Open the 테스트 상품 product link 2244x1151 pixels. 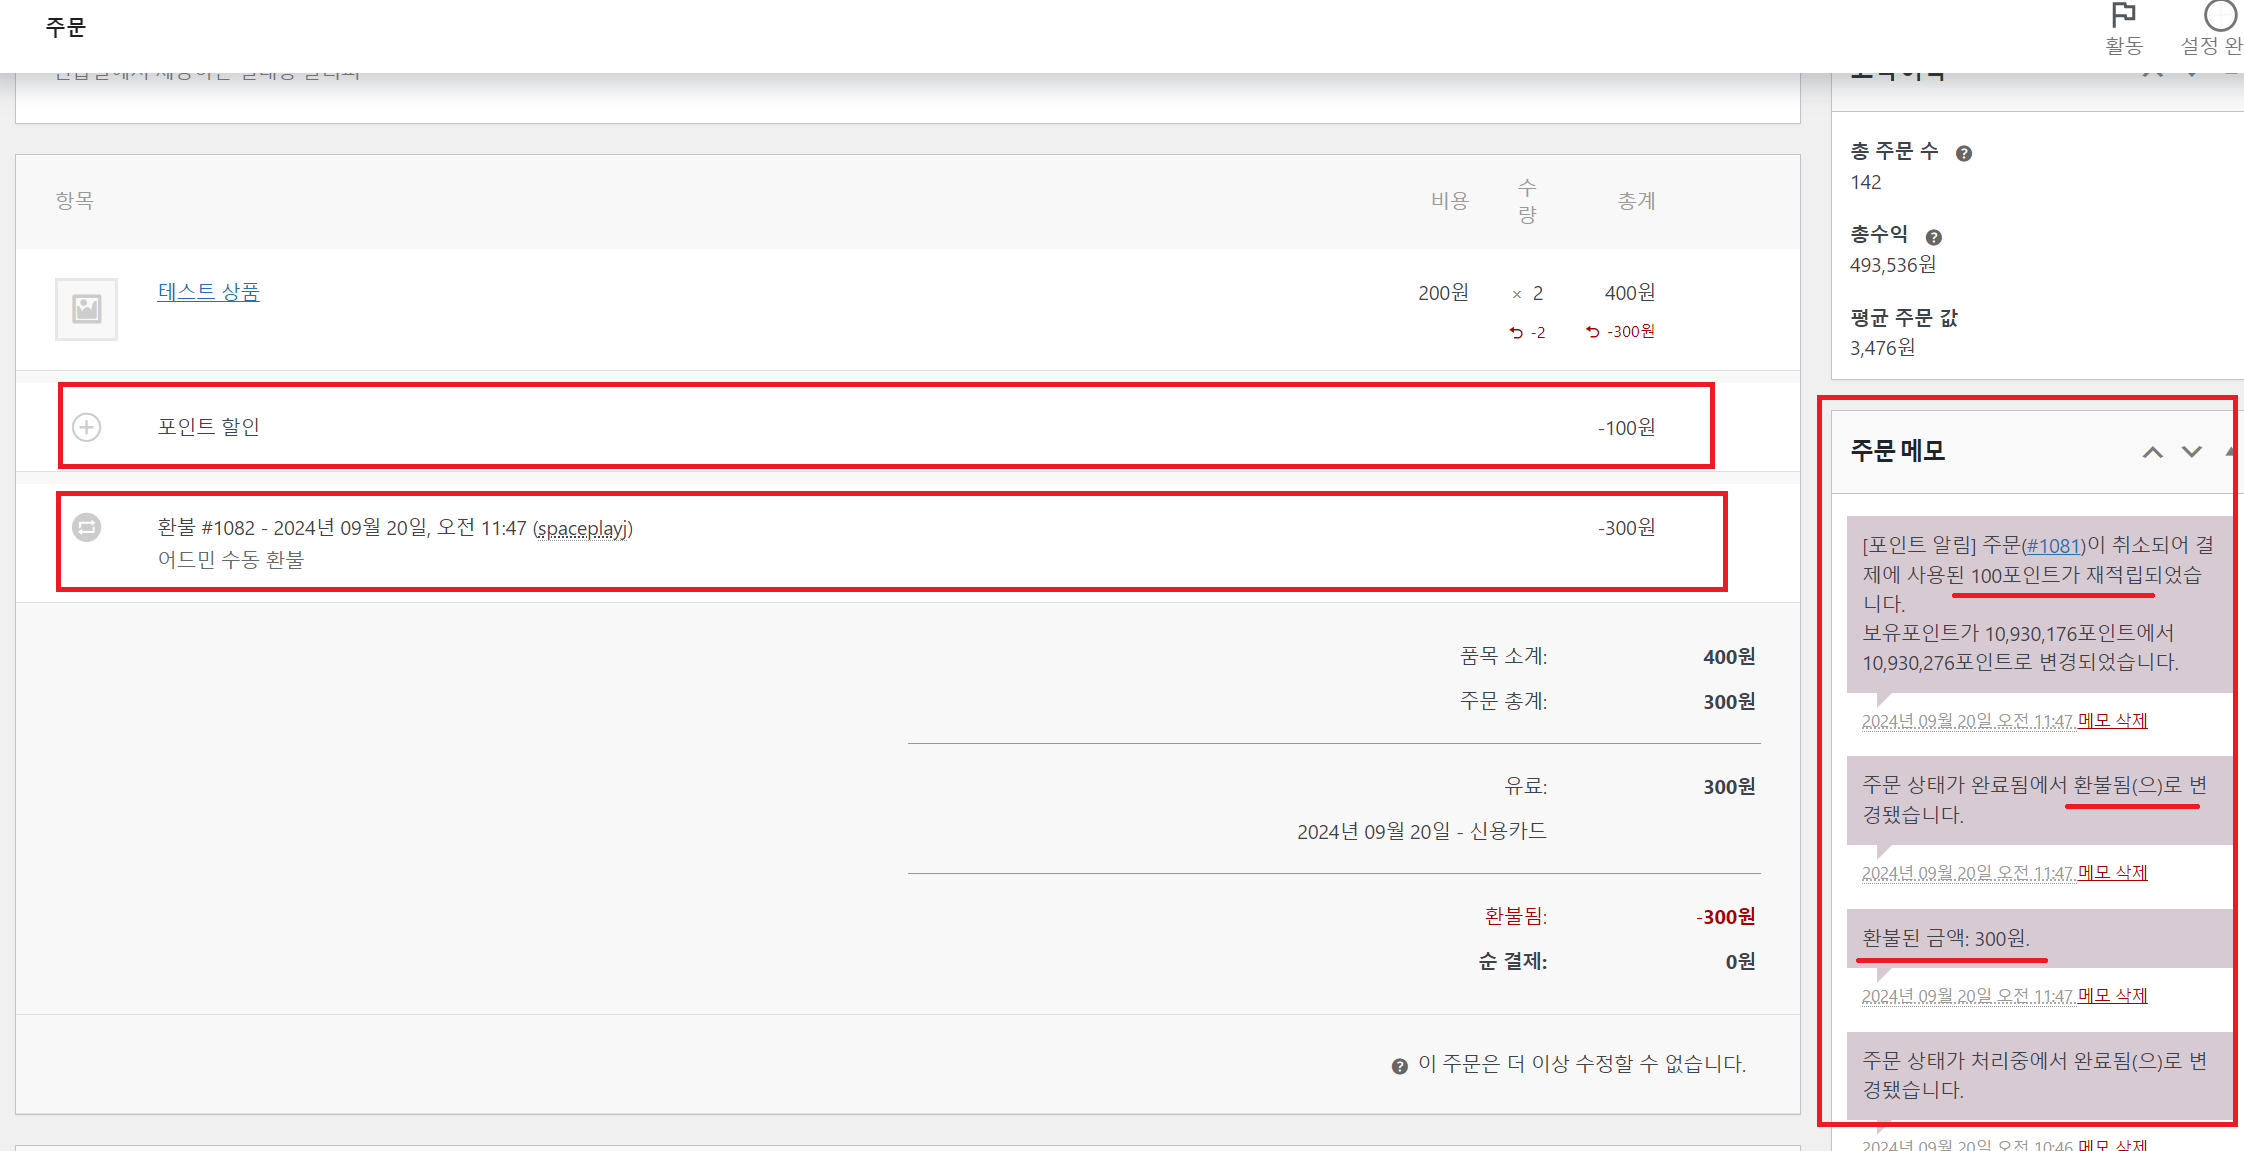[208, 292]
